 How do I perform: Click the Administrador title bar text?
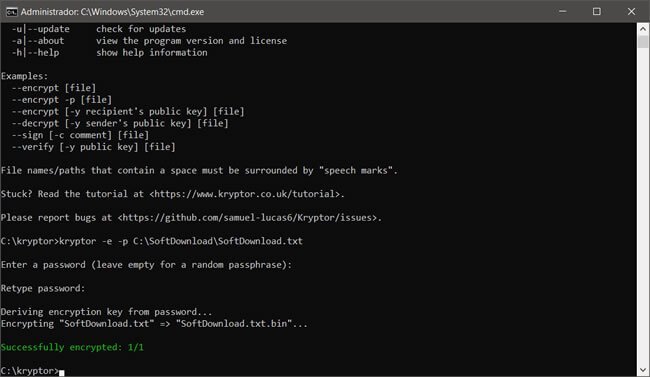tap(112, 12)
